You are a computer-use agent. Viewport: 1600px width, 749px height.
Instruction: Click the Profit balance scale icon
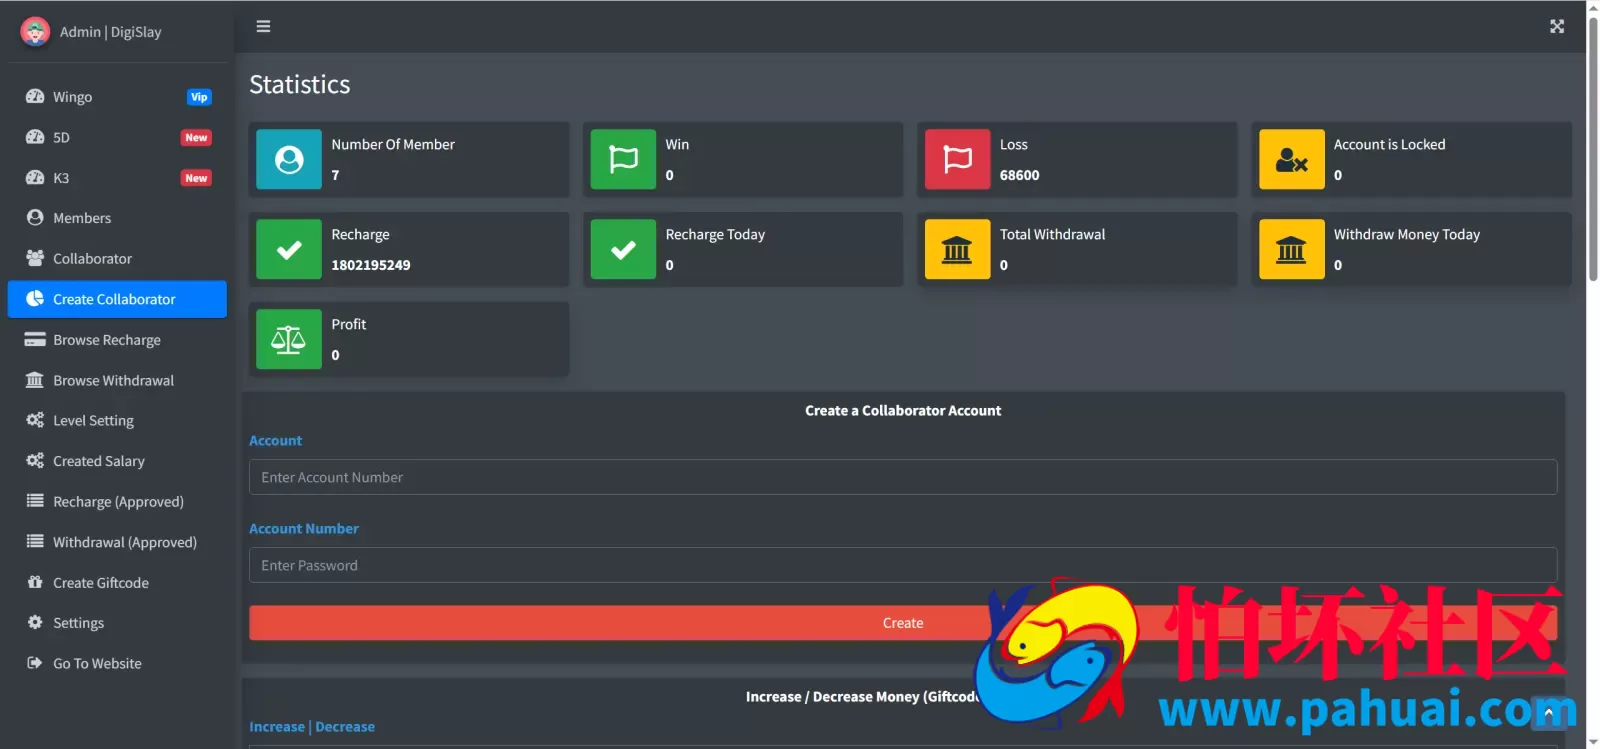tap(289, 340)
